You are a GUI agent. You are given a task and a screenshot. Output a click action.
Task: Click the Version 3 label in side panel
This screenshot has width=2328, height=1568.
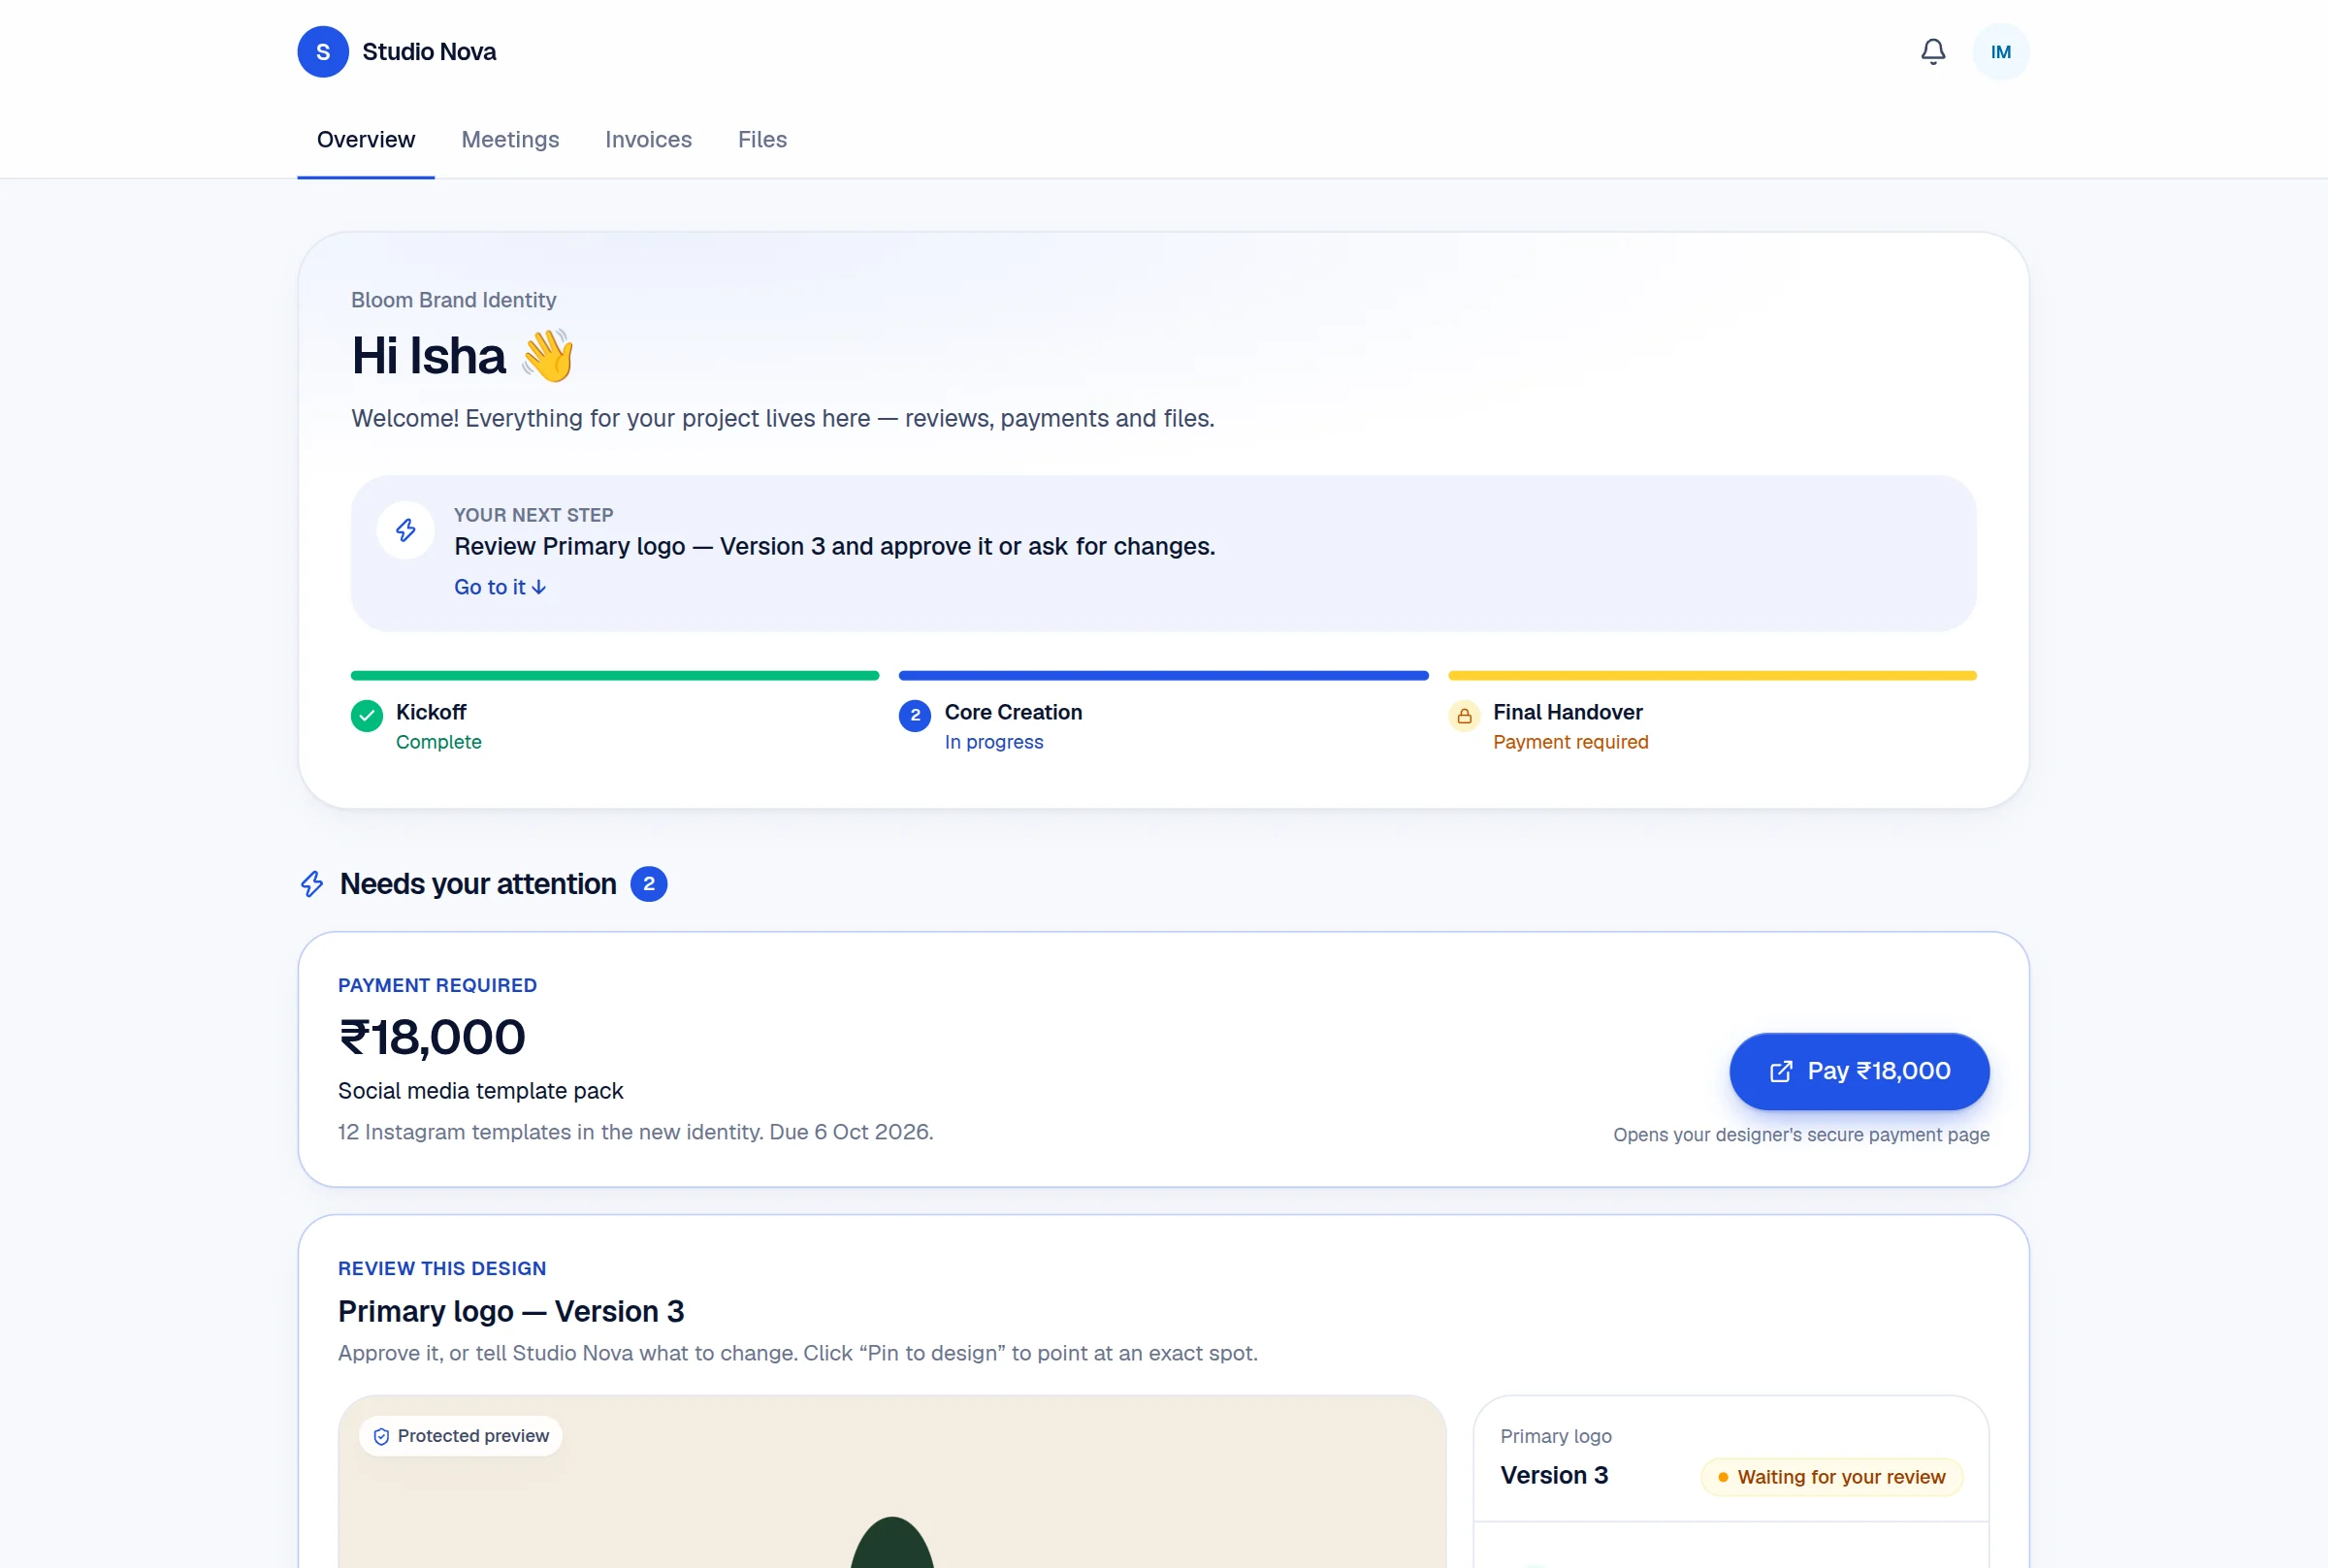(x=1554, y=1477)
